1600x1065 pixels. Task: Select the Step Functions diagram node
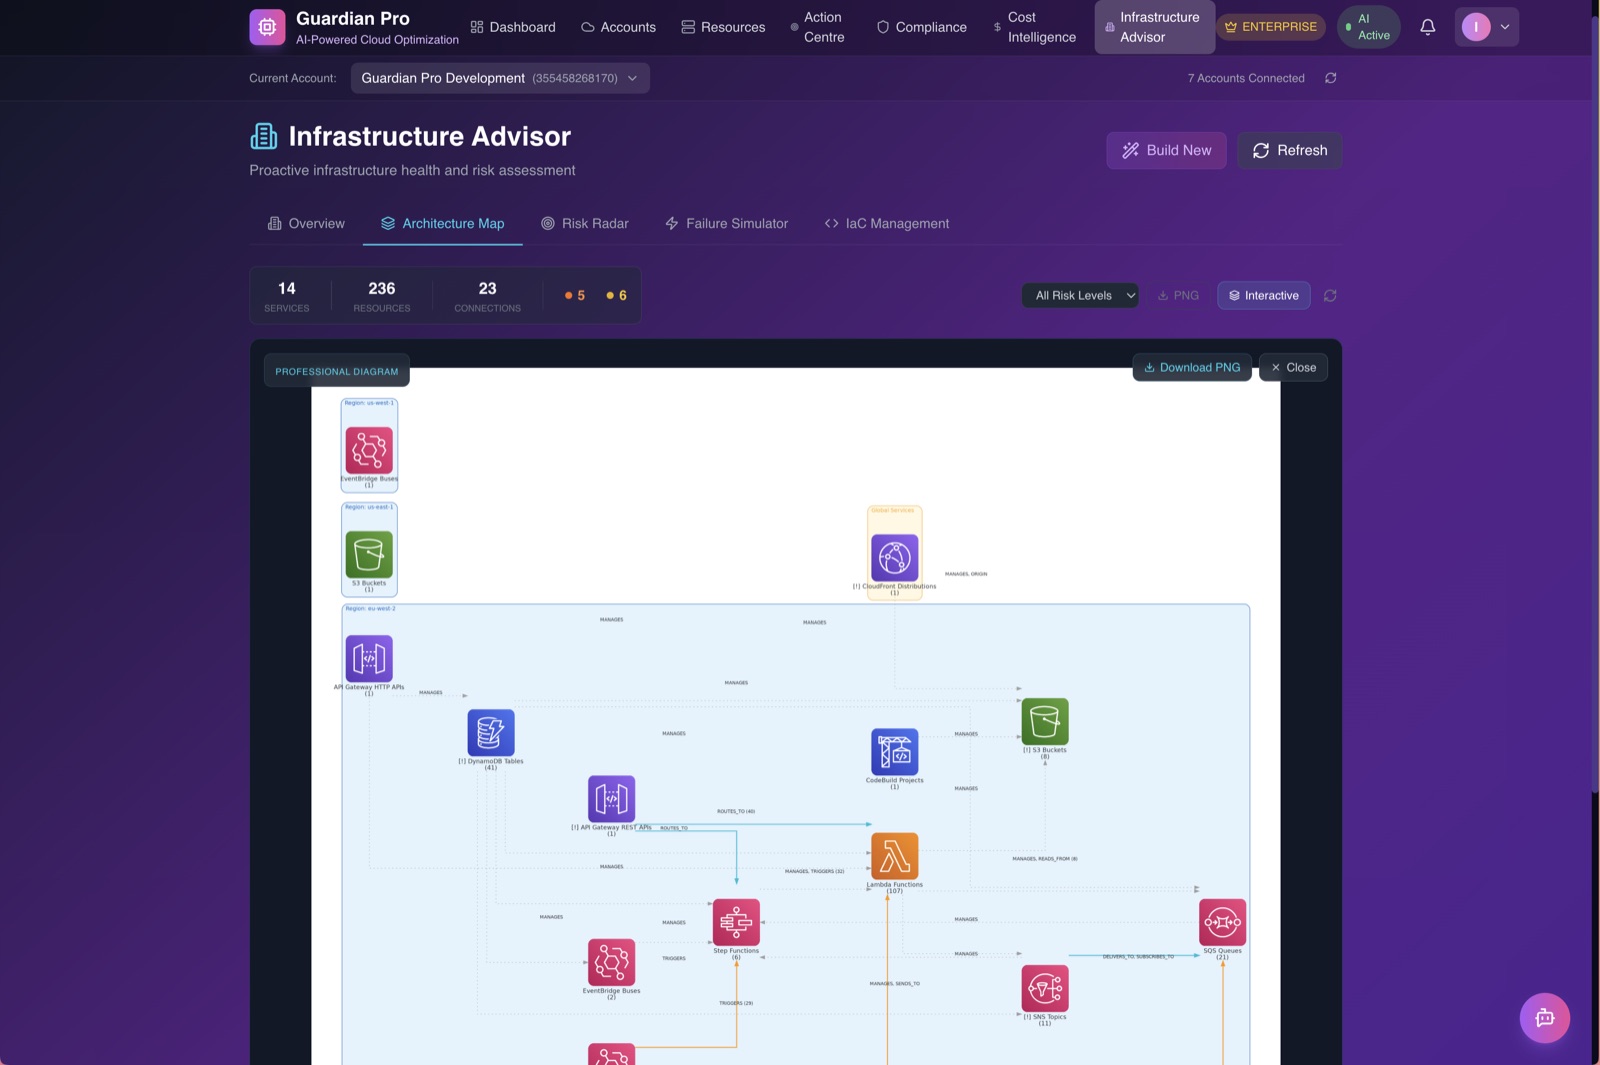[x=736, y=921]
